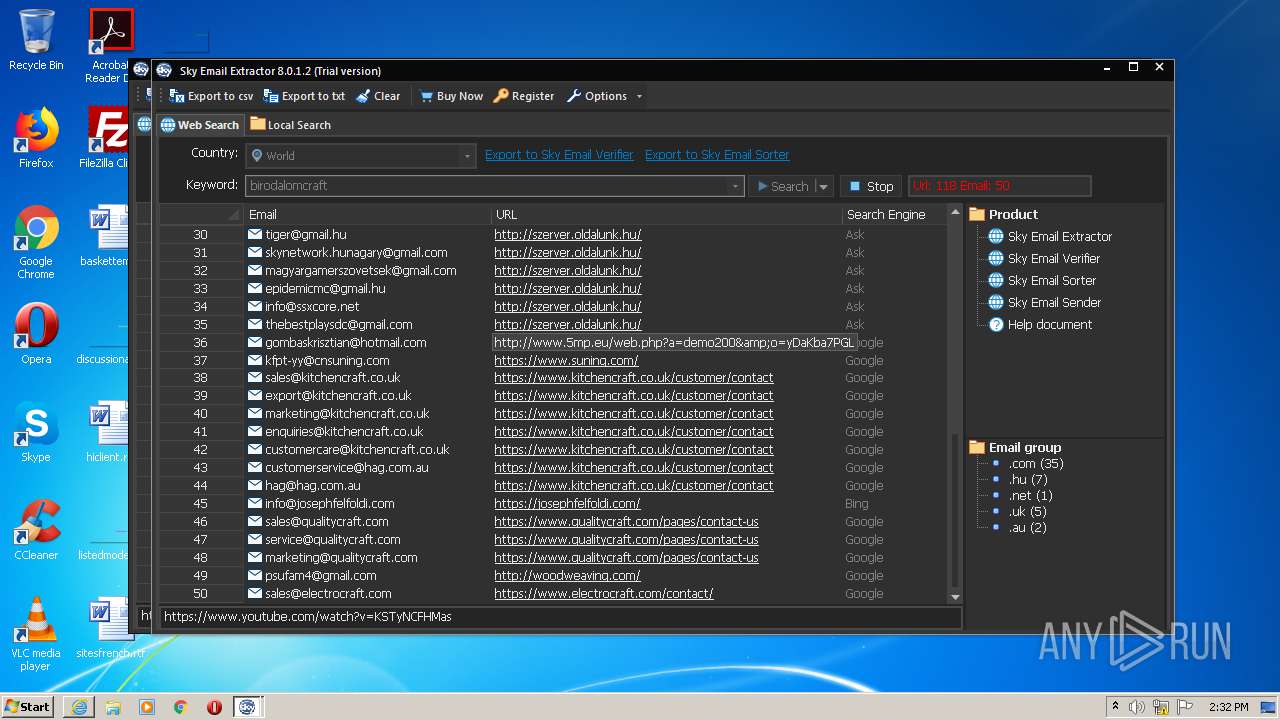
Task: Click the Keyword field containing birodalomcraft
Action: click(x=487, y=186)
